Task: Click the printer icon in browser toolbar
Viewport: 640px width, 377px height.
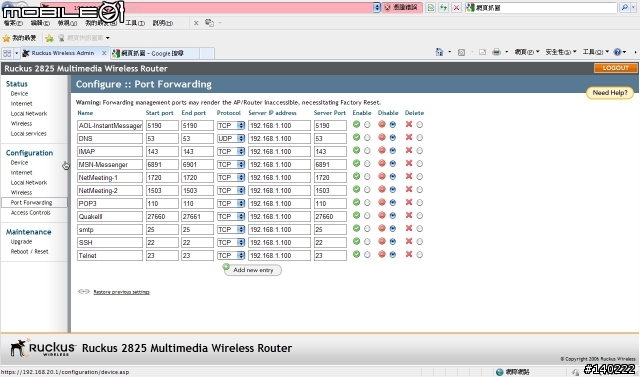Action: [x=496, y=52]
